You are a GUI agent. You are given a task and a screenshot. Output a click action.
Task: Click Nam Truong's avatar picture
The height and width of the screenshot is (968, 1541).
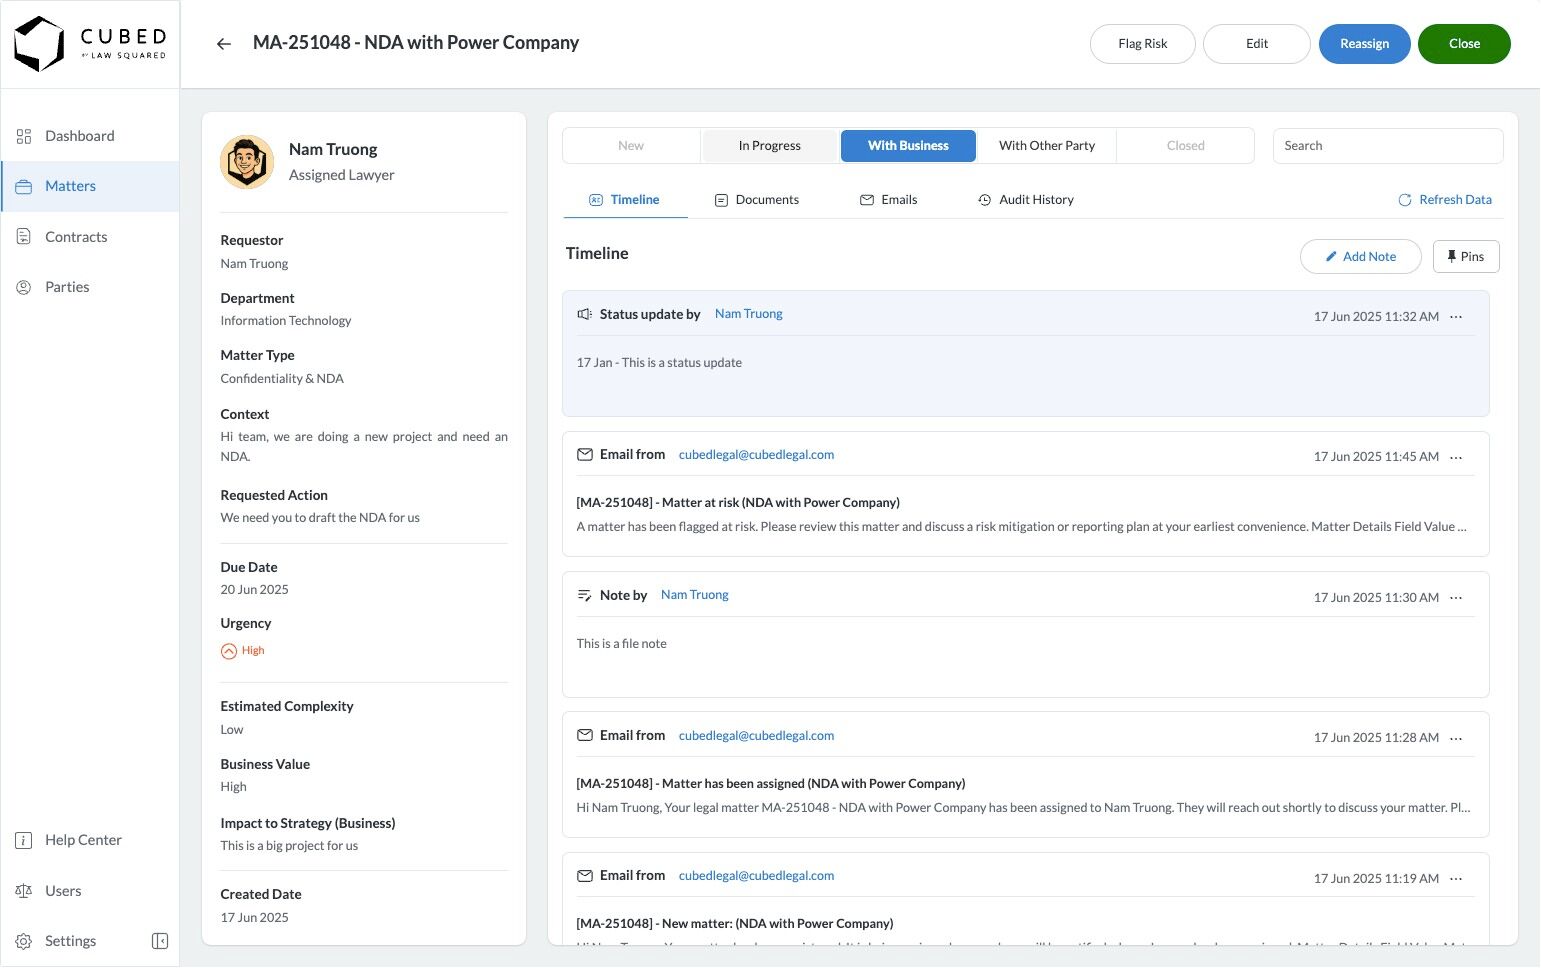pyautogui.click(x=247, y=162)
